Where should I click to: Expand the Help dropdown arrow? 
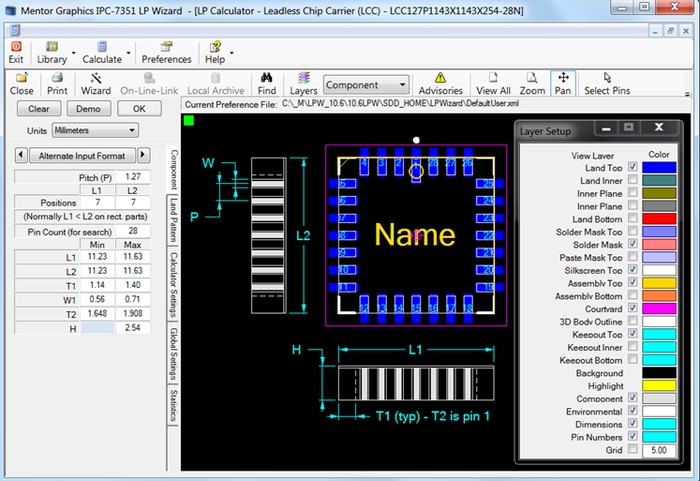232,53
